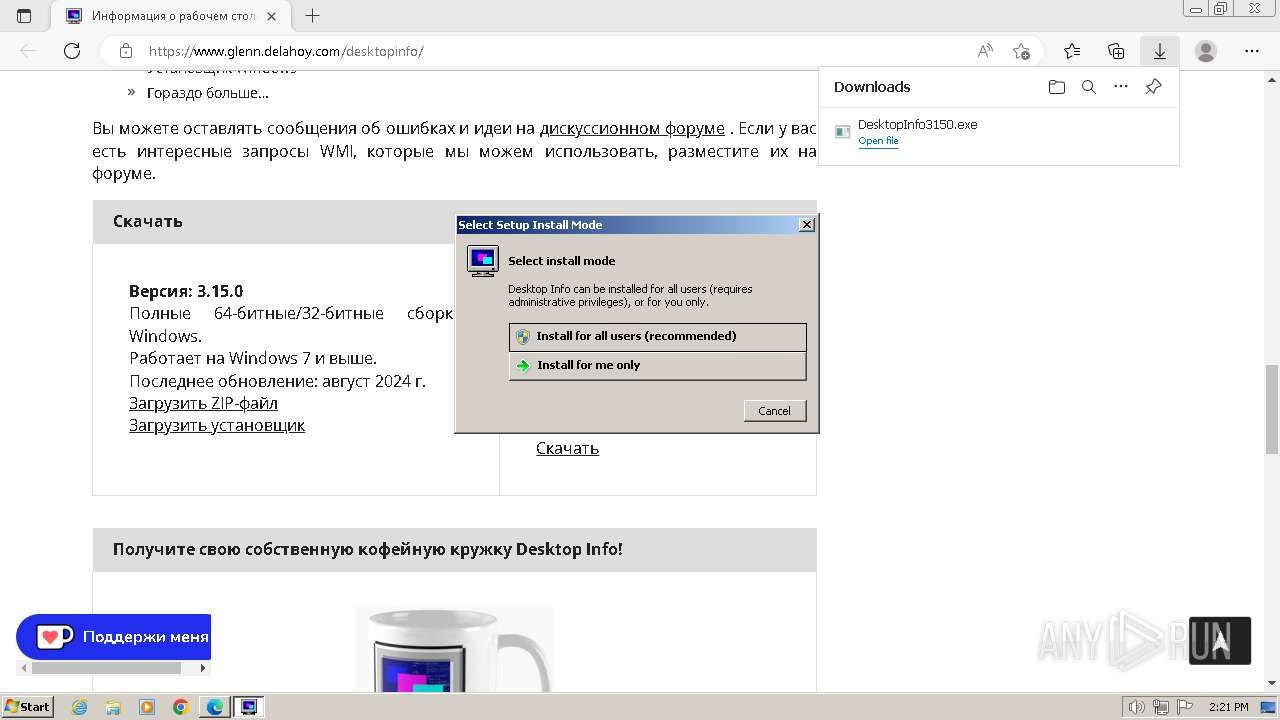Switch to Desktop Info setup taskbar icon
The width and height of the screenshot is (1280, 720).
pyautogui.click(x=248, y=707)
